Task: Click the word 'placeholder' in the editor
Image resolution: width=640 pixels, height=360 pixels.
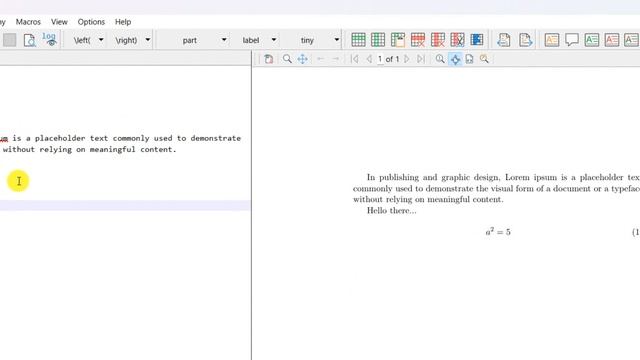Action: pyautogui.click(x=60, y=138)
